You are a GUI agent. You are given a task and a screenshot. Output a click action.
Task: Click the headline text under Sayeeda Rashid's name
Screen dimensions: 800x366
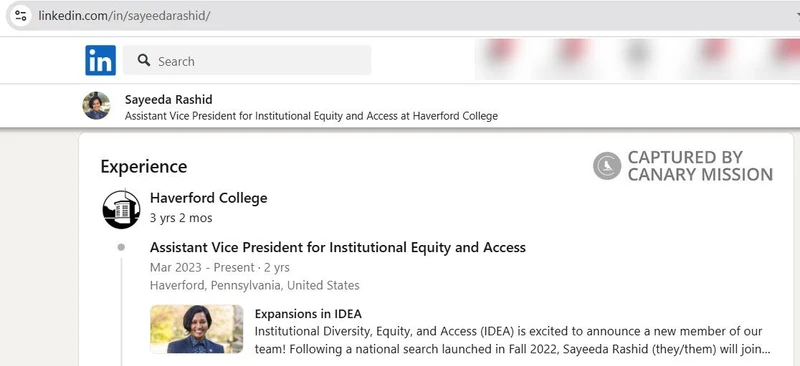coord(311,116)
